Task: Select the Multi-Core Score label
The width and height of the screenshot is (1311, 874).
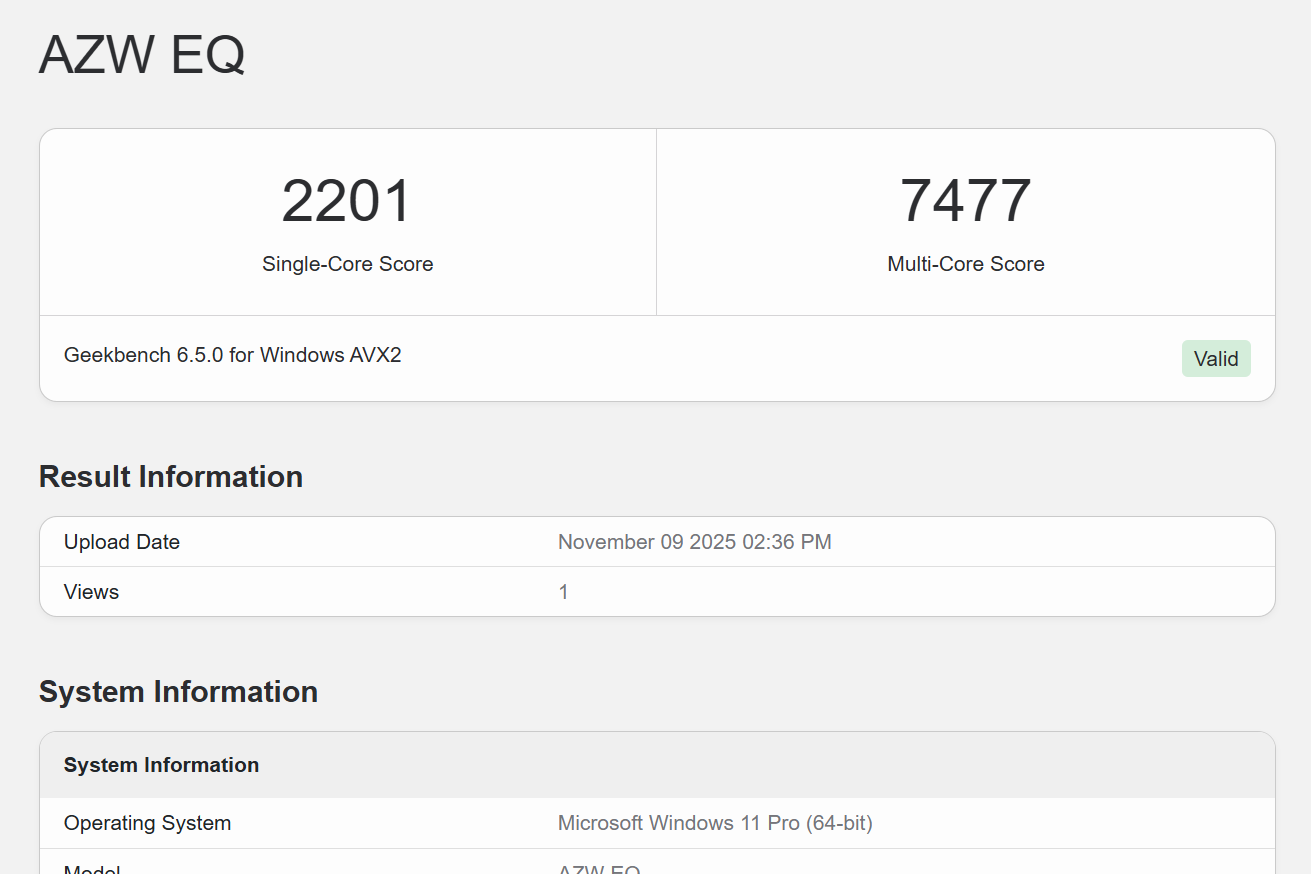Action: [x=965, y=264]
